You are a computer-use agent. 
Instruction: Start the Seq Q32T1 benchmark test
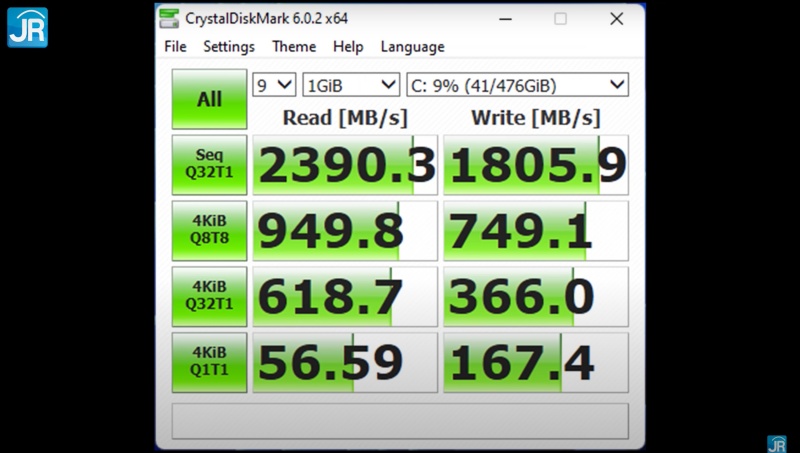pyautogui.click(x=209, y=164)
